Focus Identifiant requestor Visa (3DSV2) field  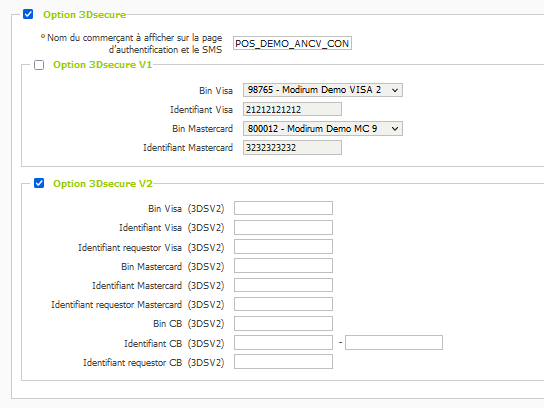pyautogui.click(x=283, y=247)
